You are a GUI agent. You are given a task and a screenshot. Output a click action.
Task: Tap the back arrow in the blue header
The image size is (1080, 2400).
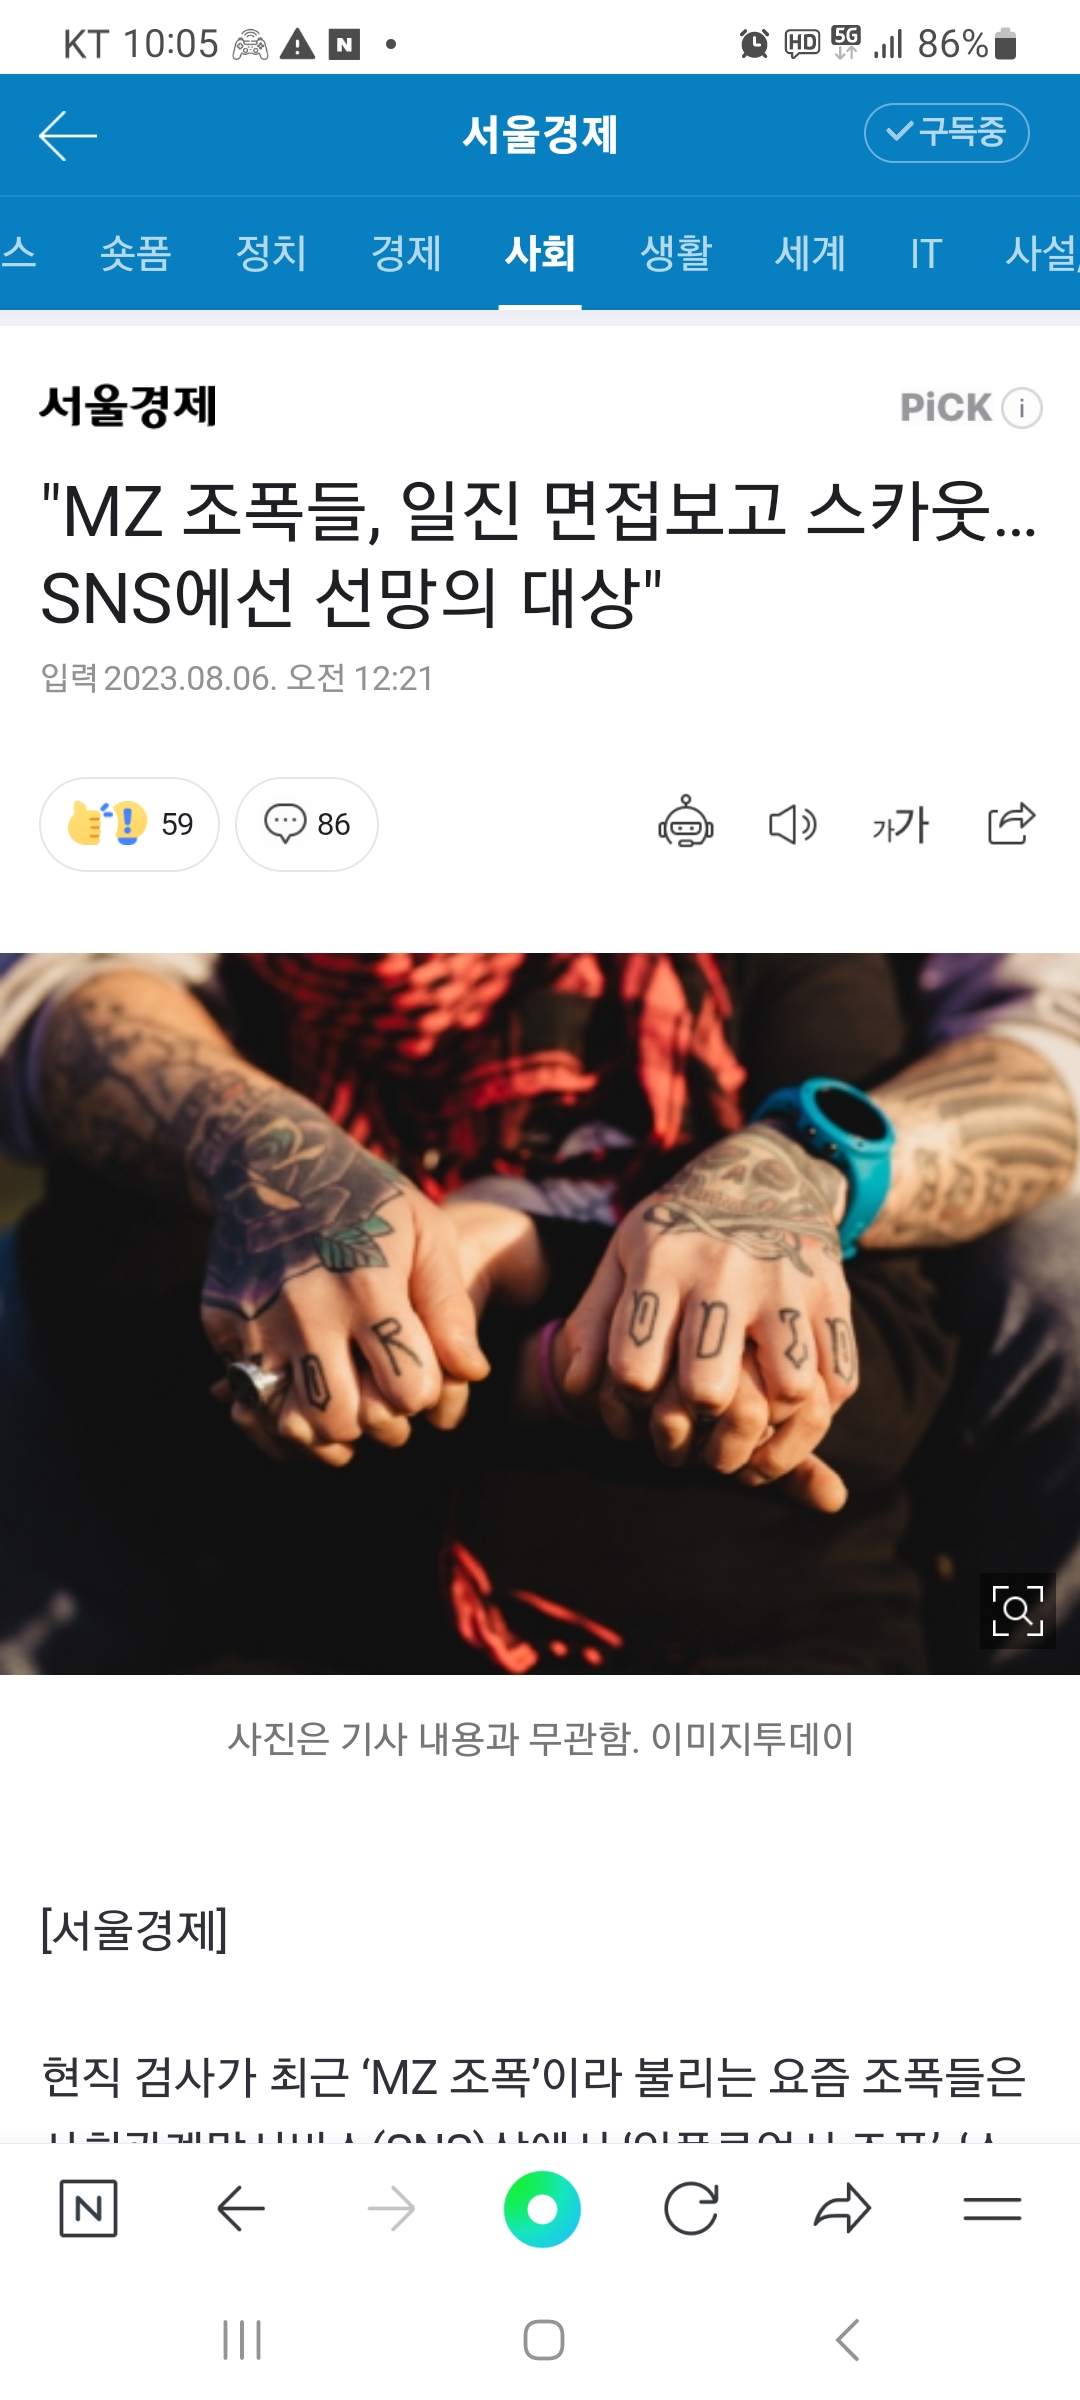click(x=67, y=135)
